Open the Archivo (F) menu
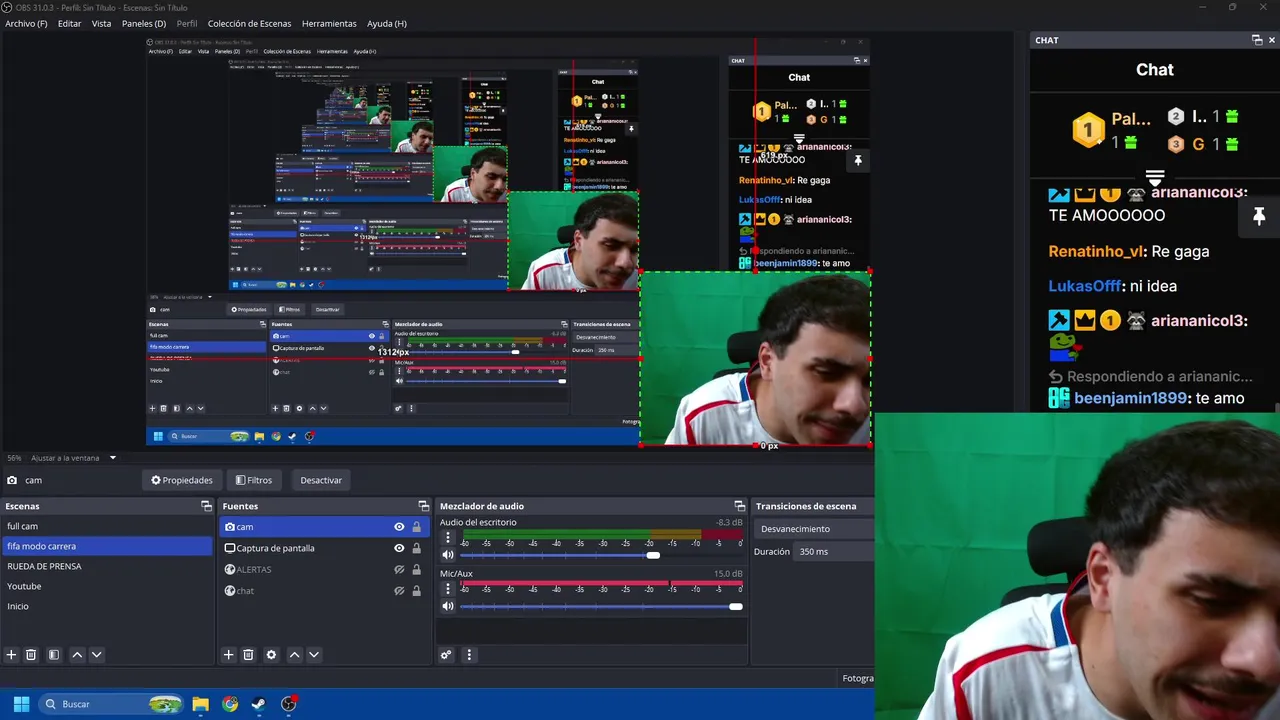 (26, 23)
